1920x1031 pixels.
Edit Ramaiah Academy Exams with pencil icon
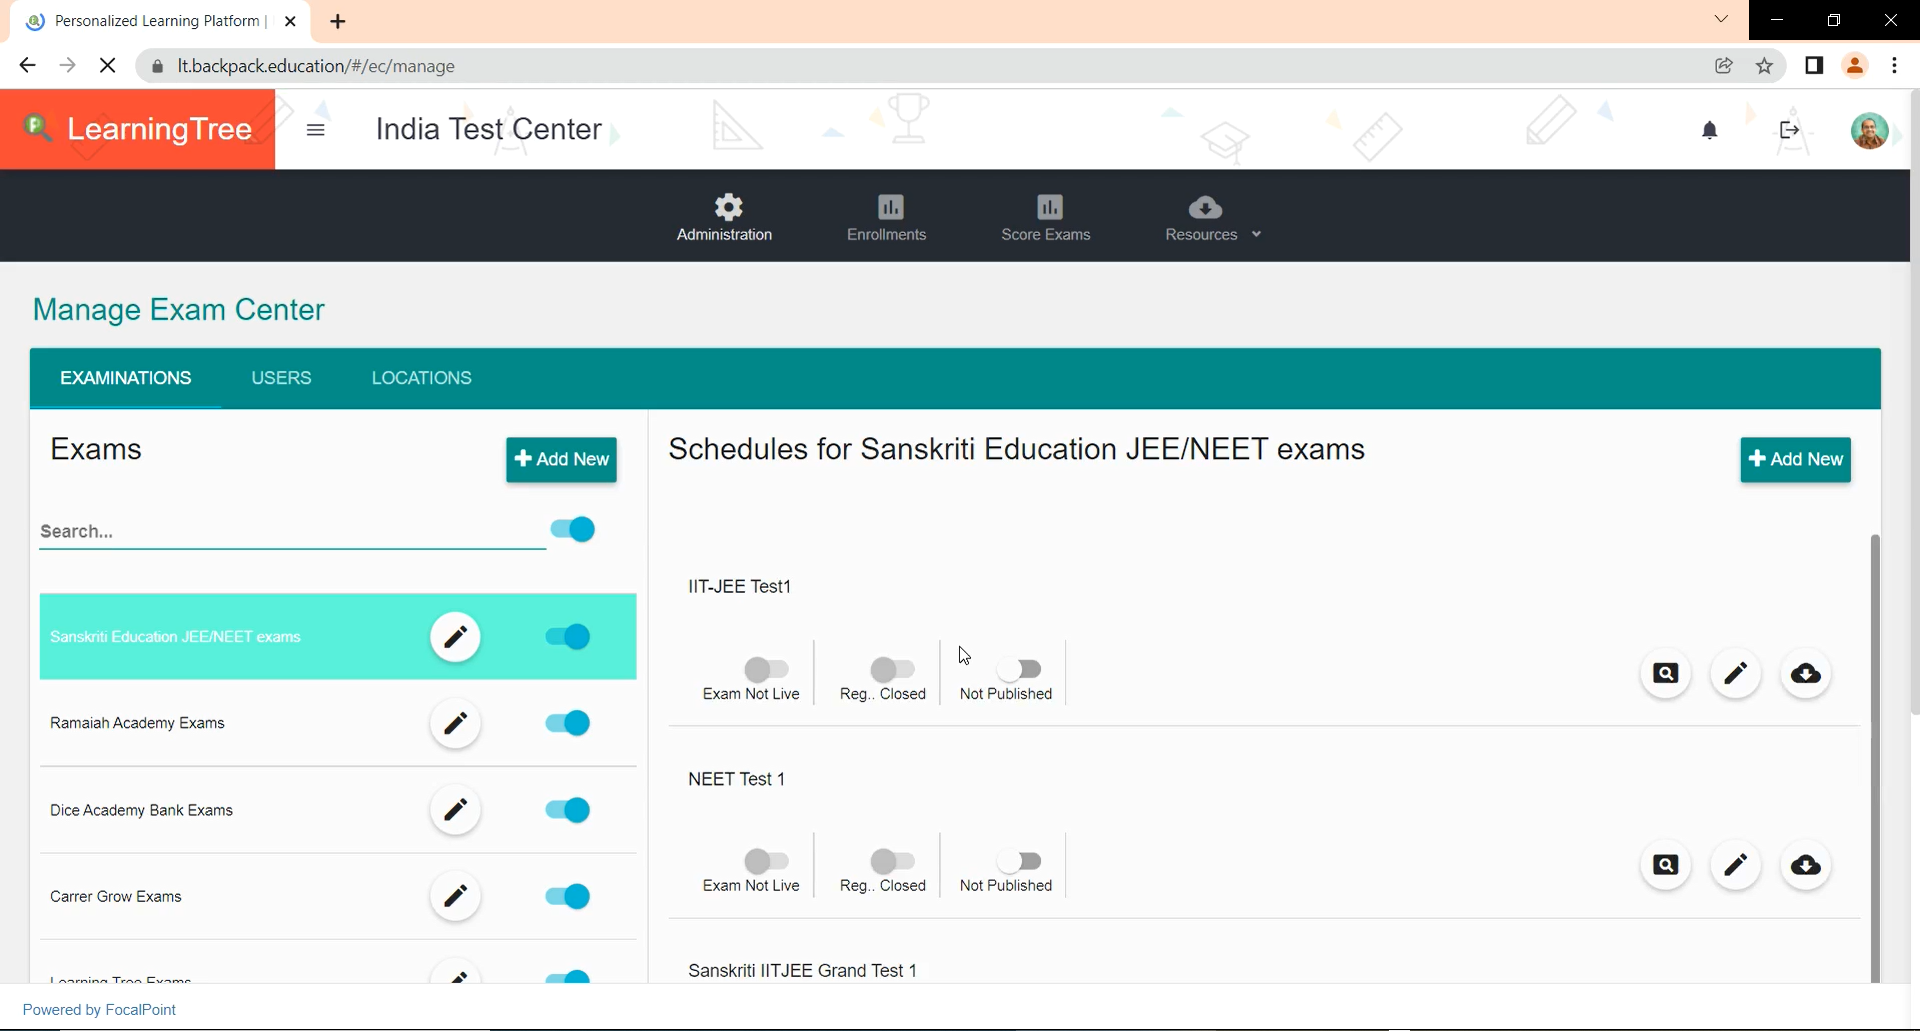click(455, 723)
